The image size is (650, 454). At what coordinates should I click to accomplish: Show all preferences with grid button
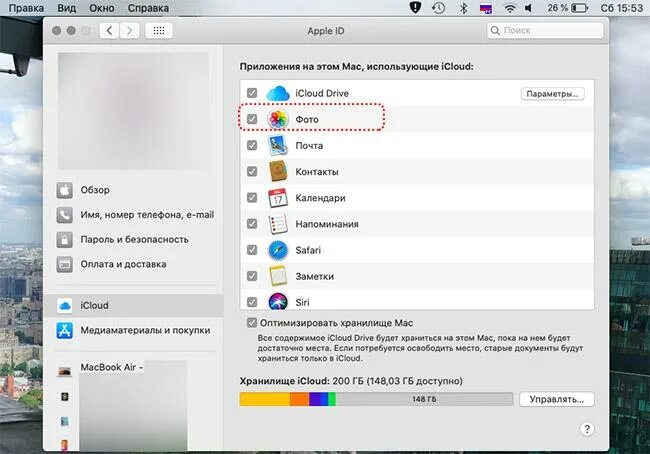[159, 31]
